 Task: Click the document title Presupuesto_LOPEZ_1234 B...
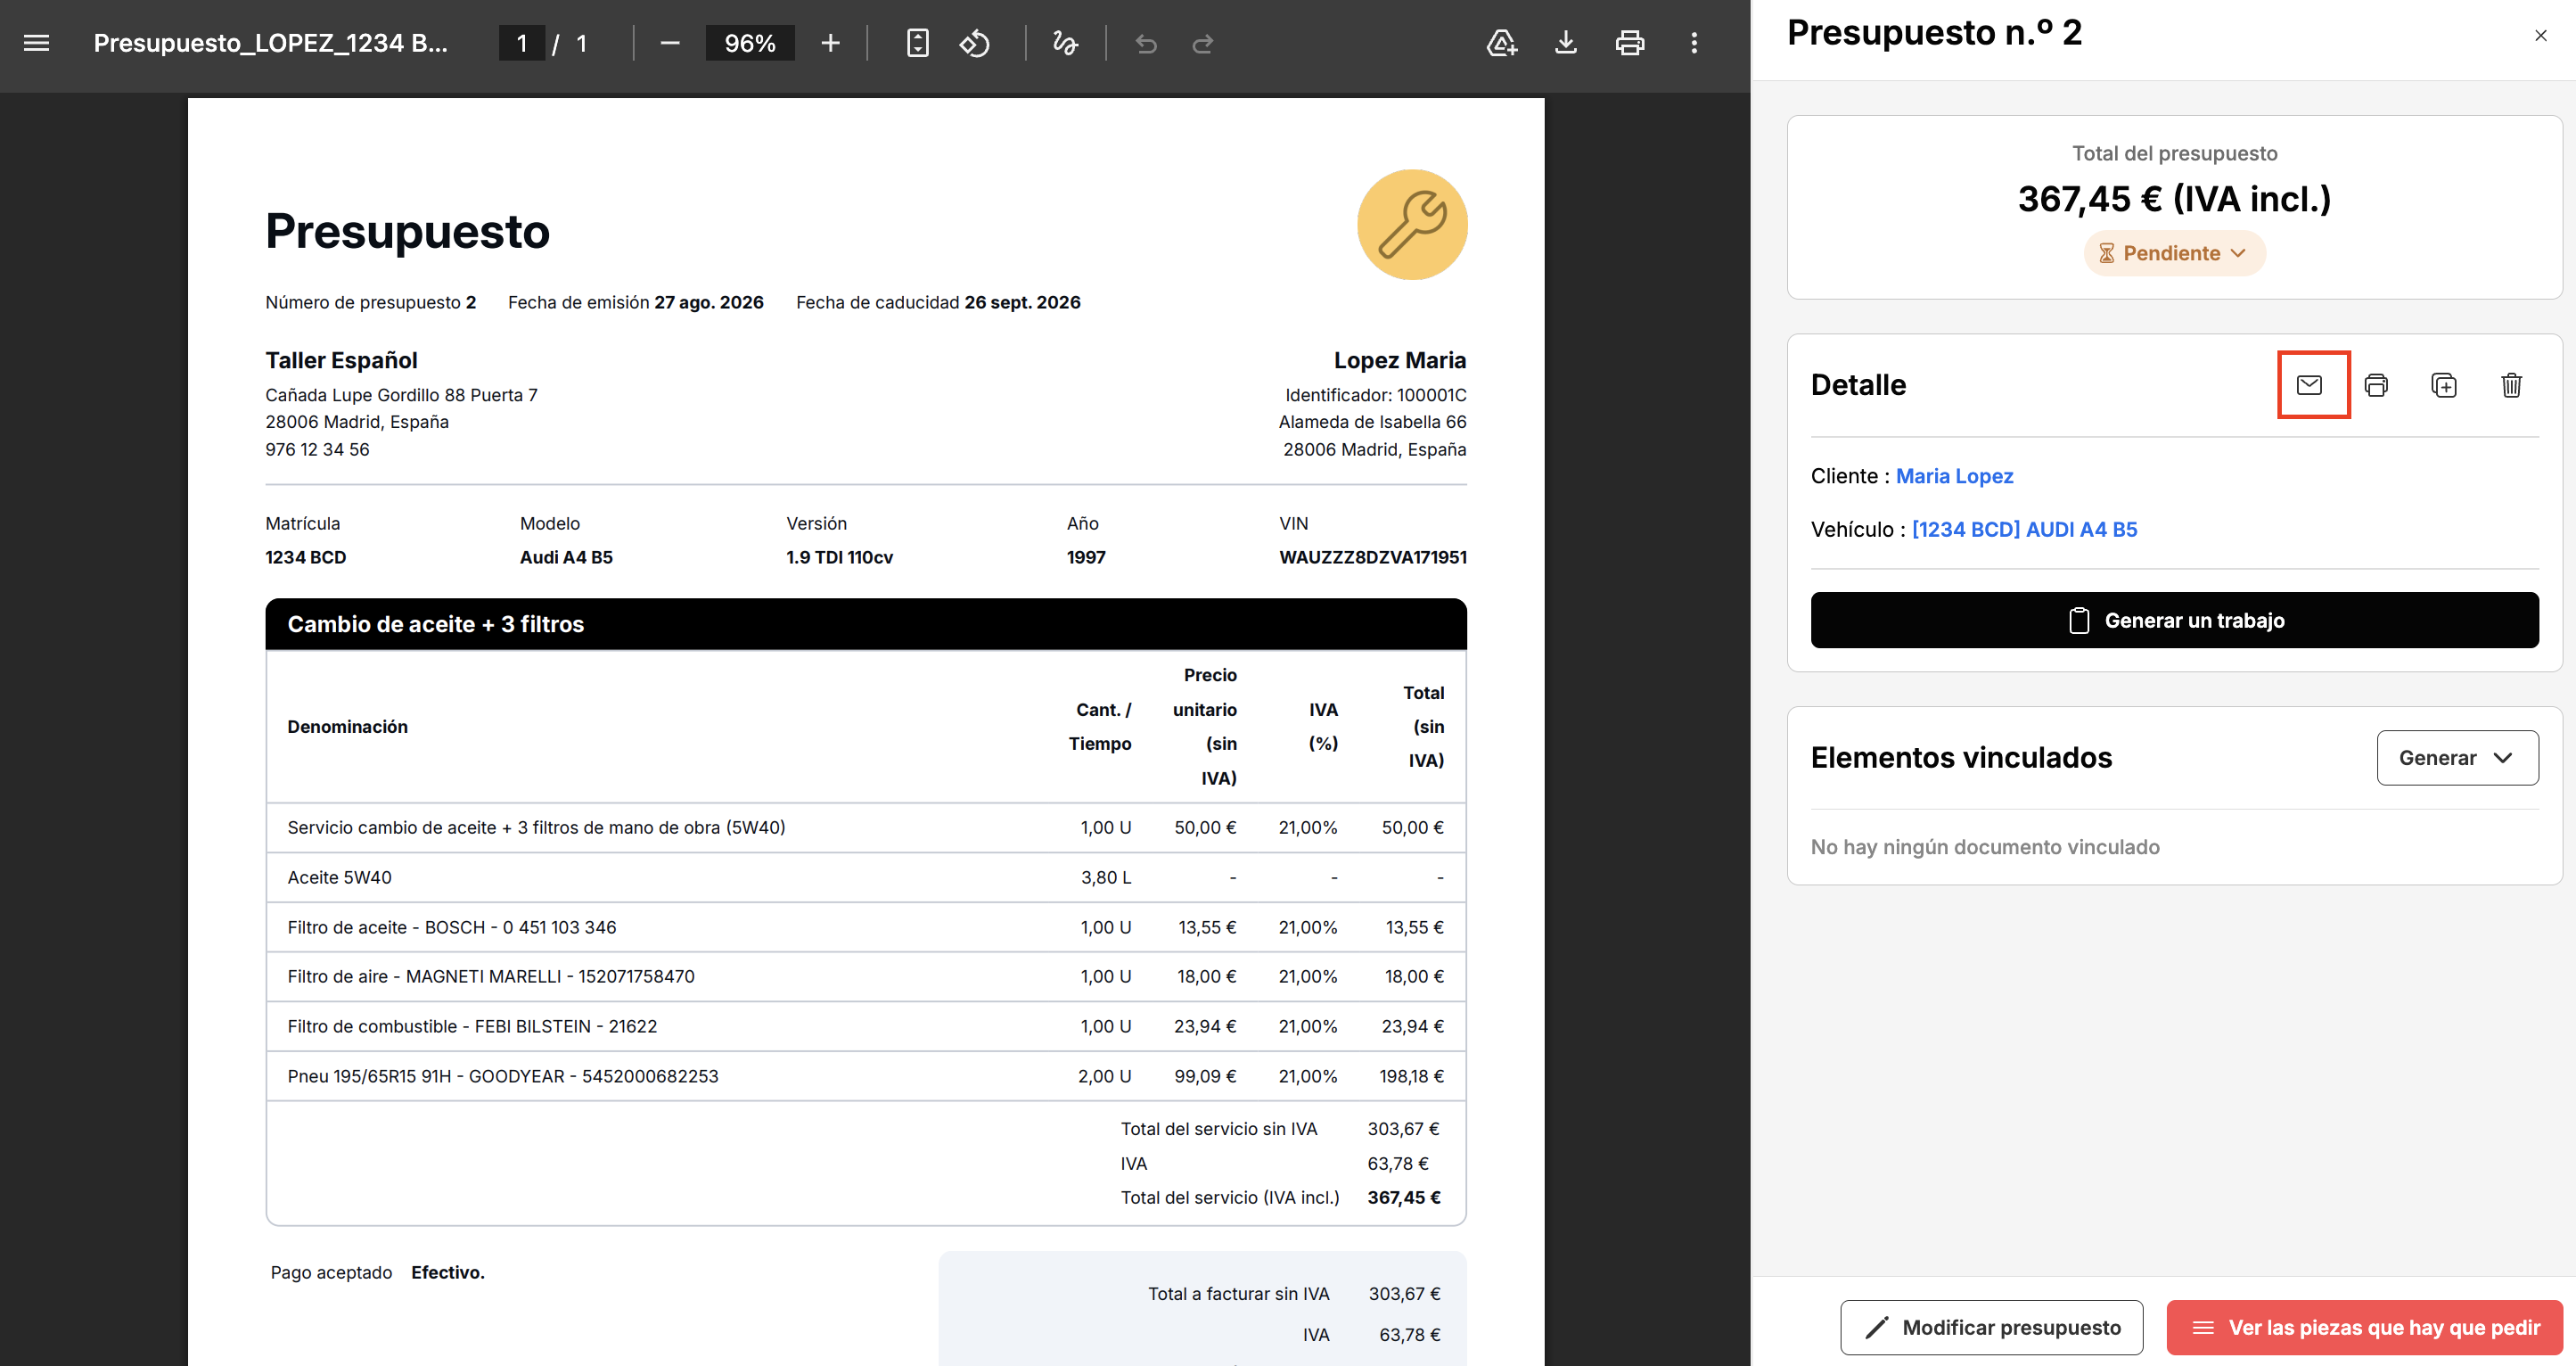point(270,43)
